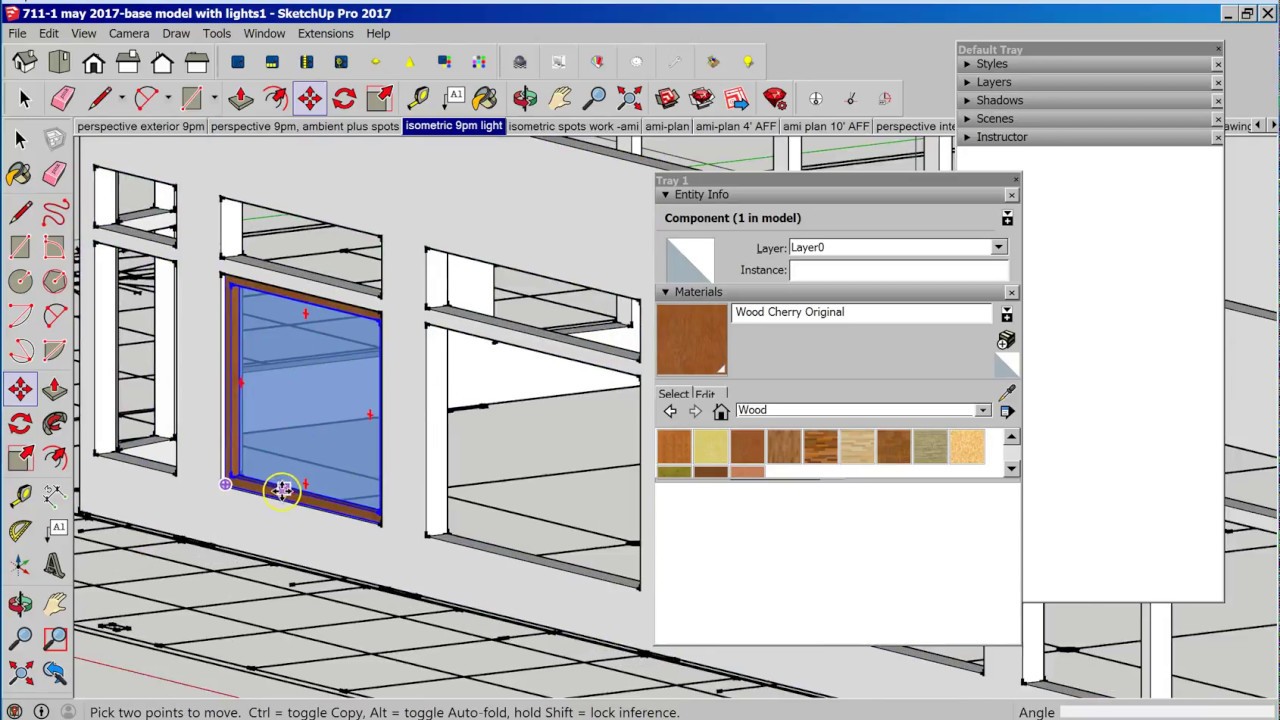1280x720 pixels.
Task: Switch to the "ami-plan 4' AFF" scene tab
Action: [736, 126]
